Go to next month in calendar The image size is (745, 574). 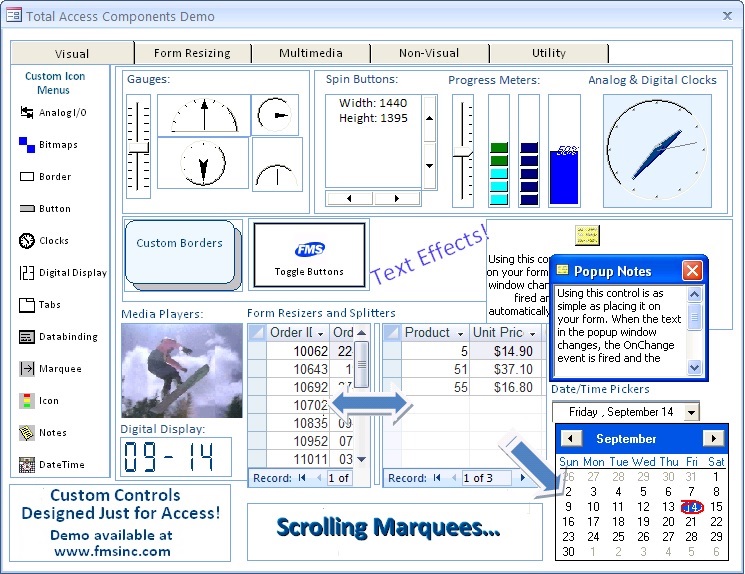point(713,439)
